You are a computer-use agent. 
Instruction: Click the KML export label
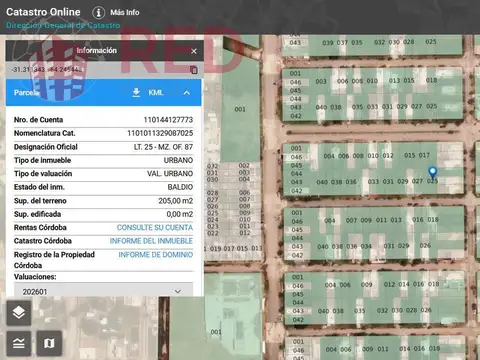tap(156, 93)
